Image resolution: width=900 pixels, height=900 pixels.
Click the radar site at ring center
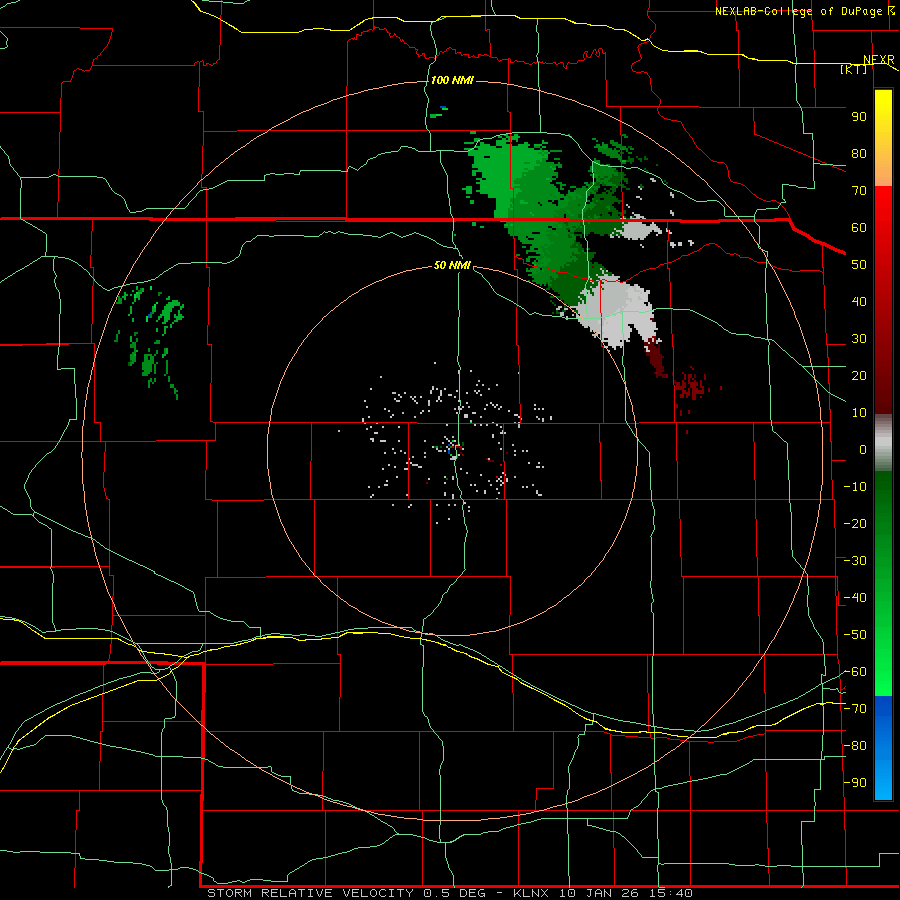(x=453, y=450)
